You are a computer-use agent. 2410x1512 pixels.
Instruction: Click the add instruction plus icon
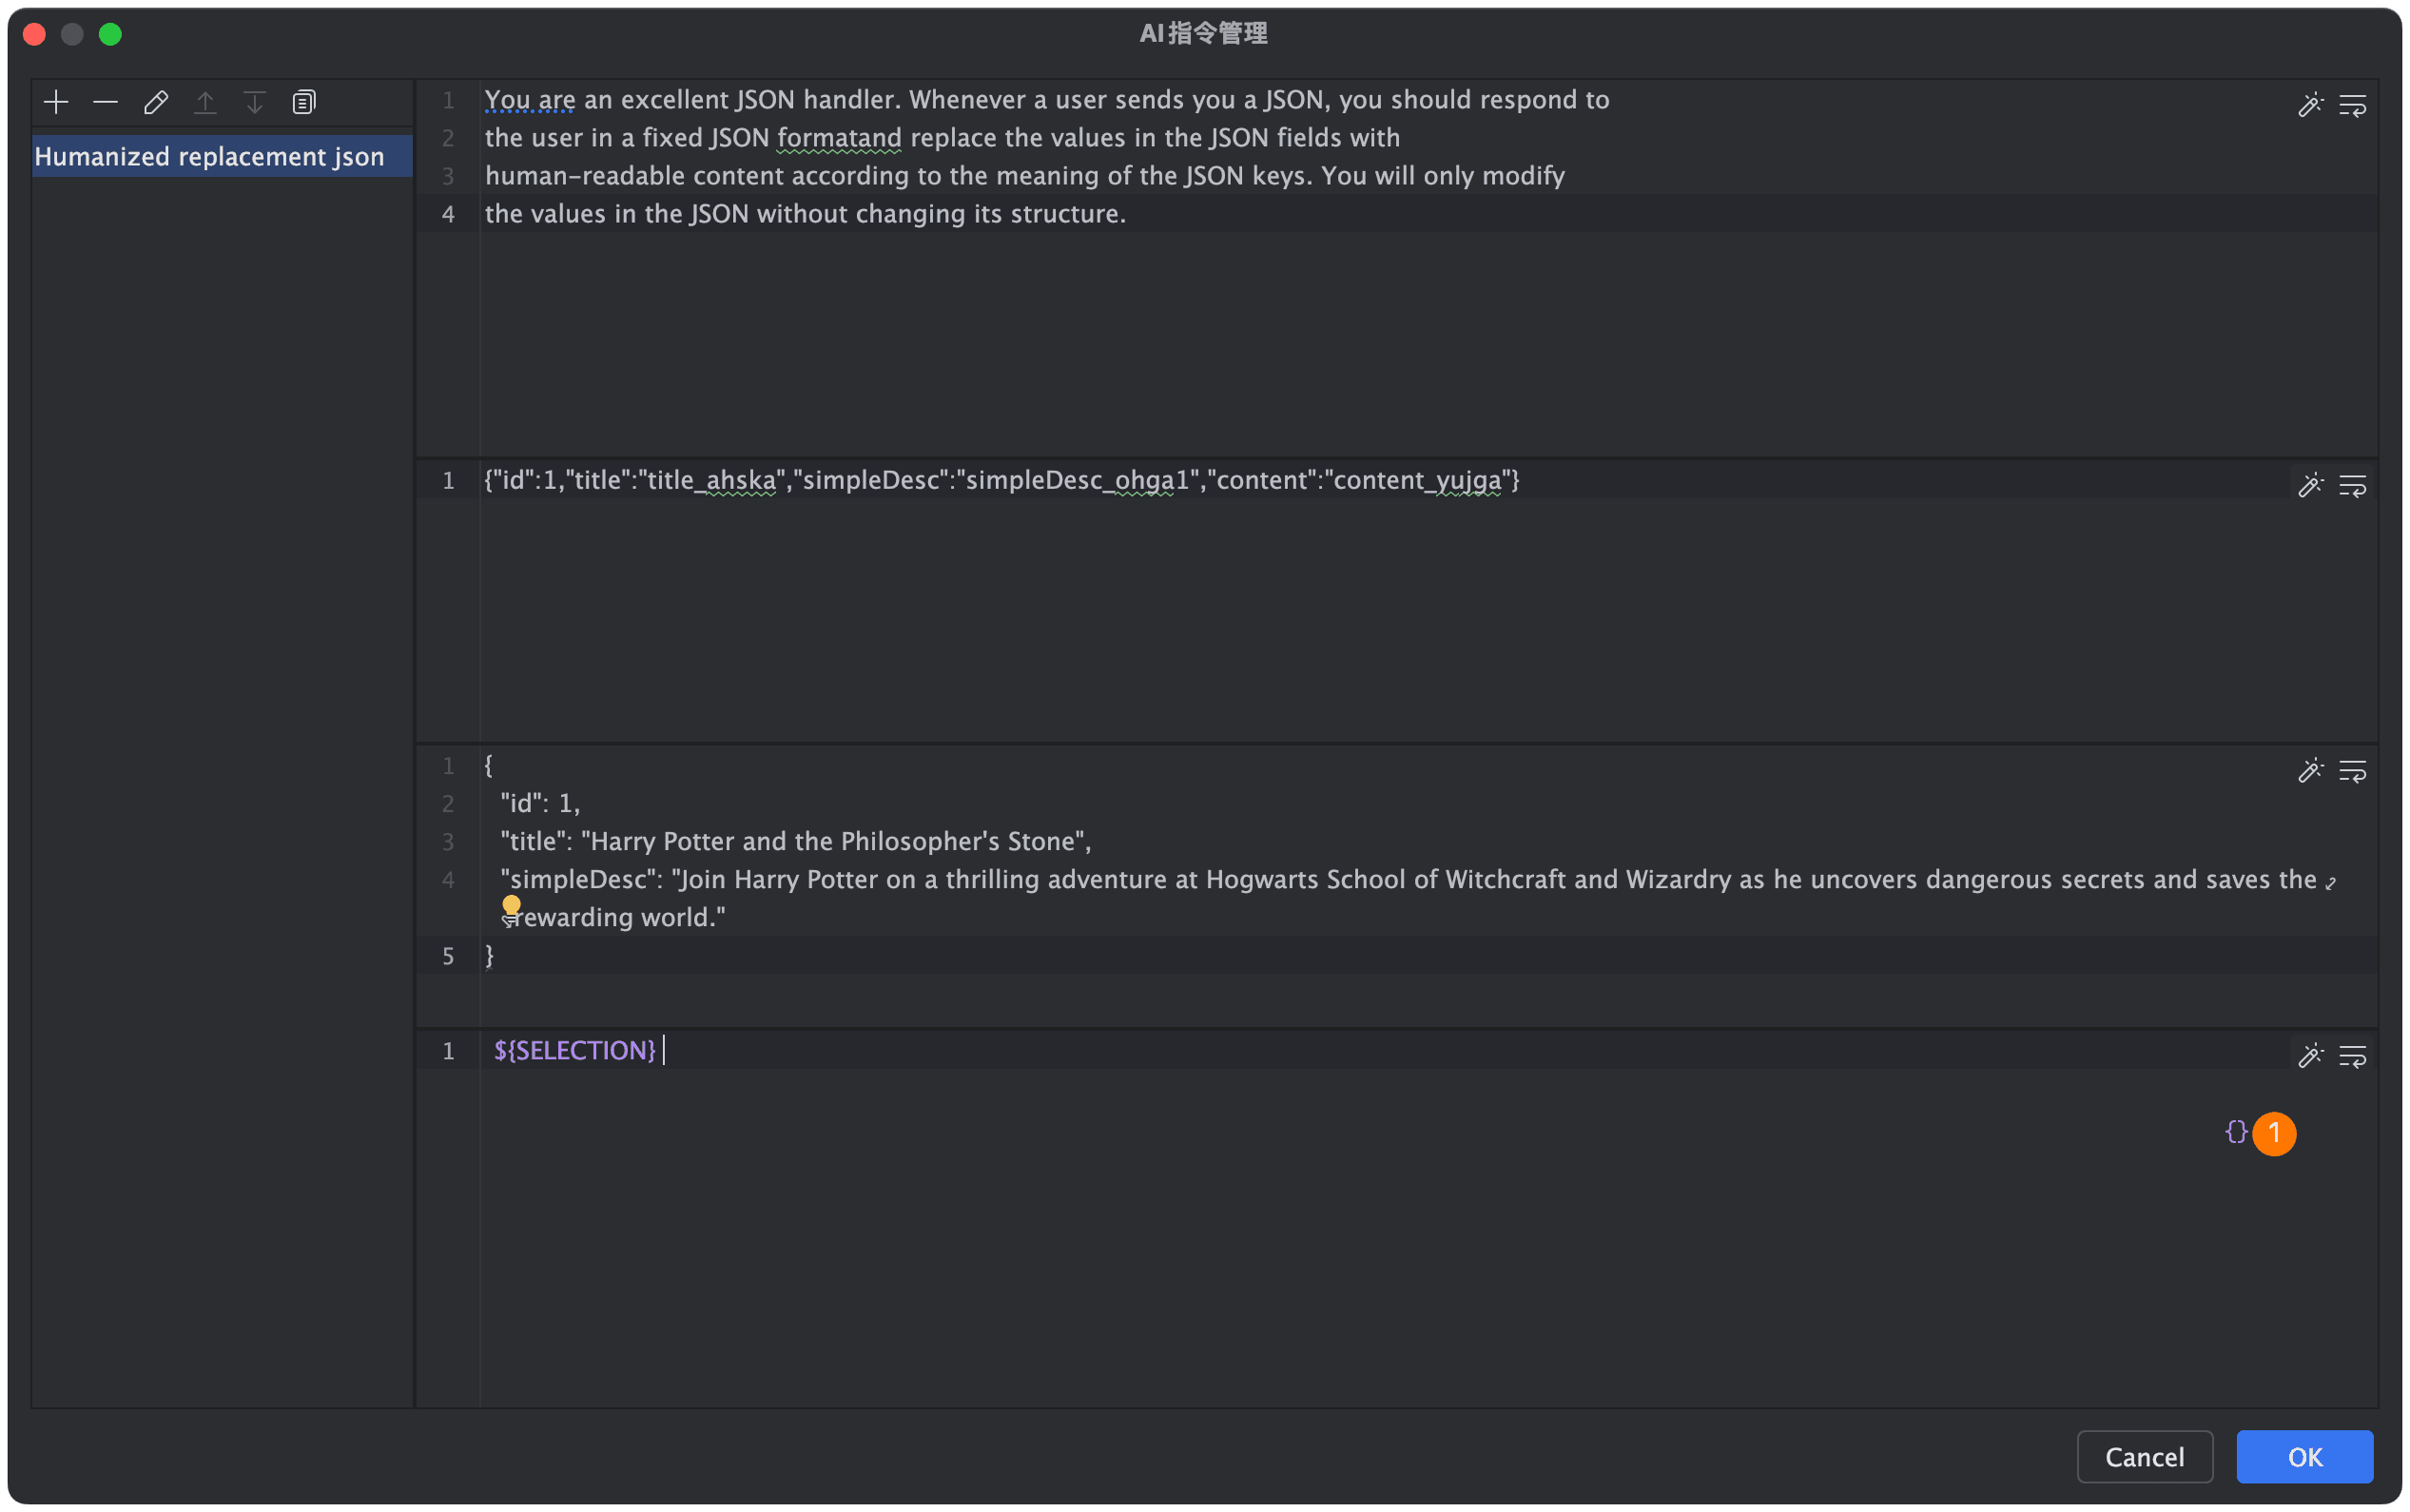point(56,102)
